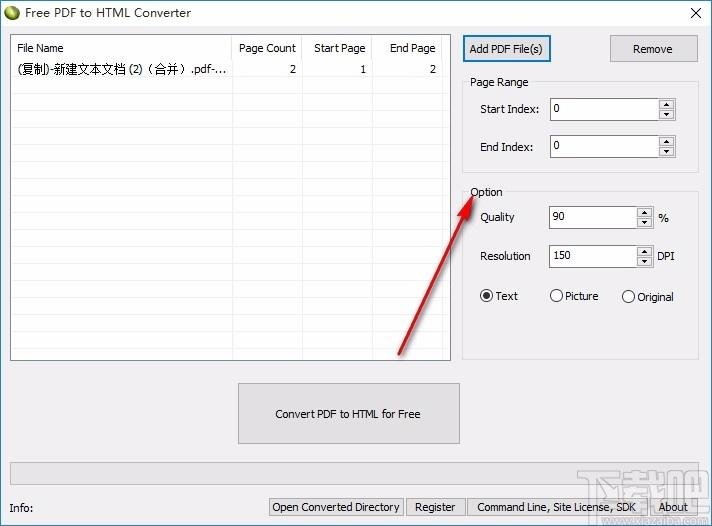Decrease Resolution with down arrow
The image size is (712, 526).
[x=644, y=261]
